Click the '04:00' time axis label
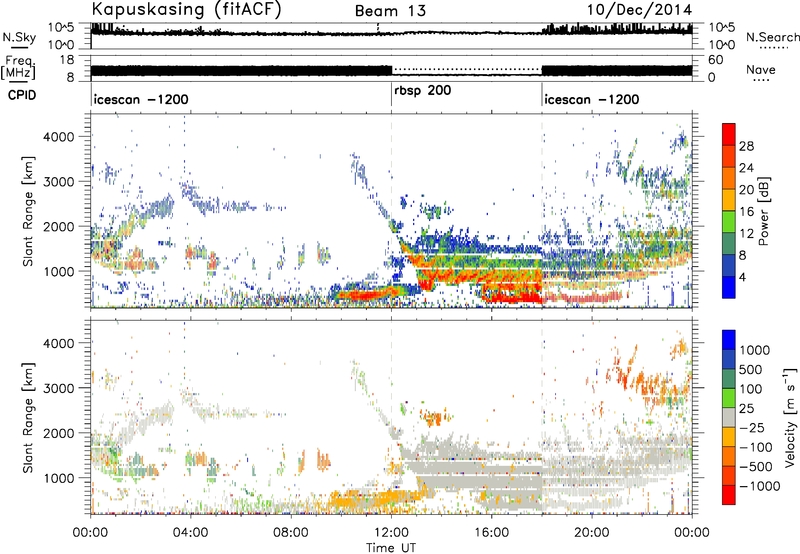800x554 pixels. tap(191, 533)
